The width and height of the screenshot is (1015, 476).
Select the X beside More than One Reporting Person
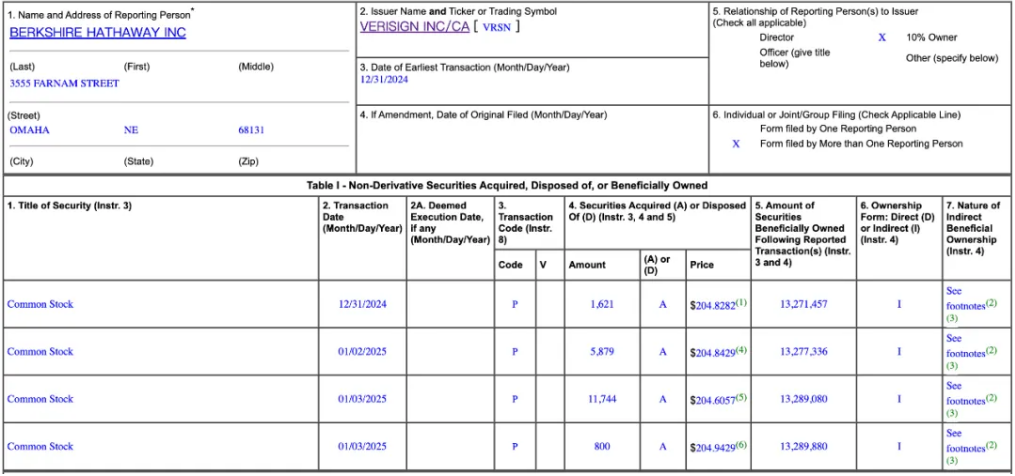point(736,144)
